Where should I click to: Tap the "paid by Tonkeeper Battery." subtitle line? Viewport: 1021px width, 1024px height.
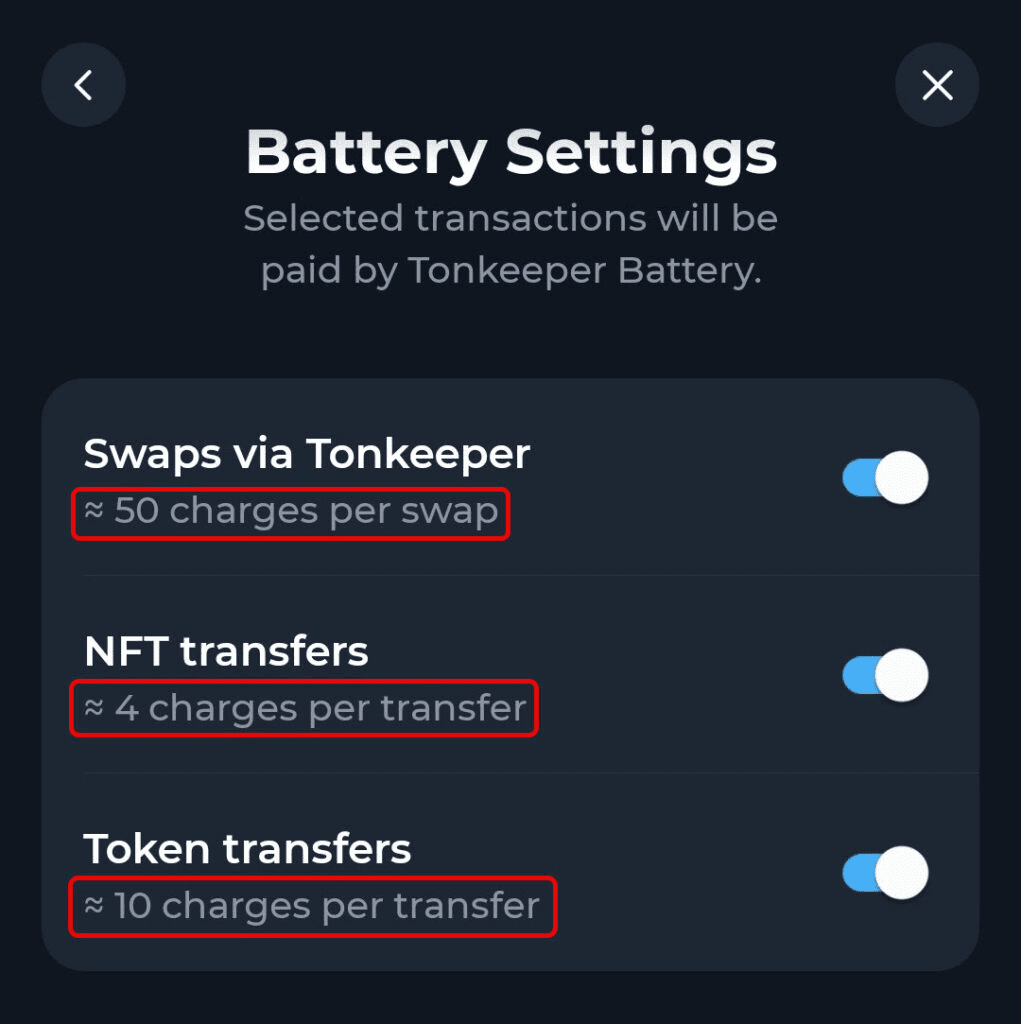511,272
